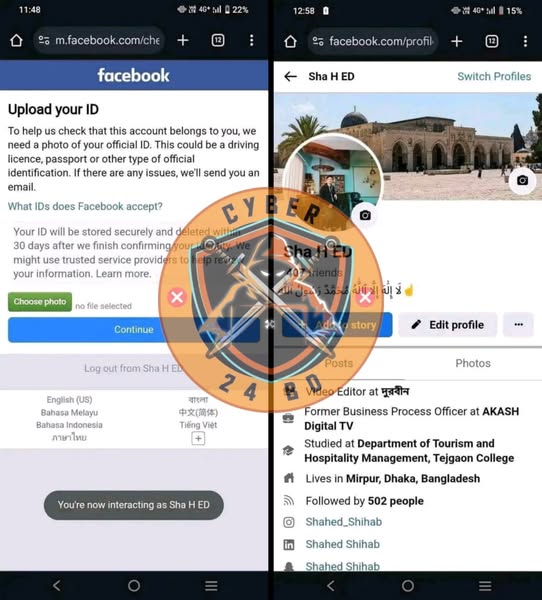Tap Switch Profiles link
The height and width of the screenshot is (600, 542).
coord(494,77)
